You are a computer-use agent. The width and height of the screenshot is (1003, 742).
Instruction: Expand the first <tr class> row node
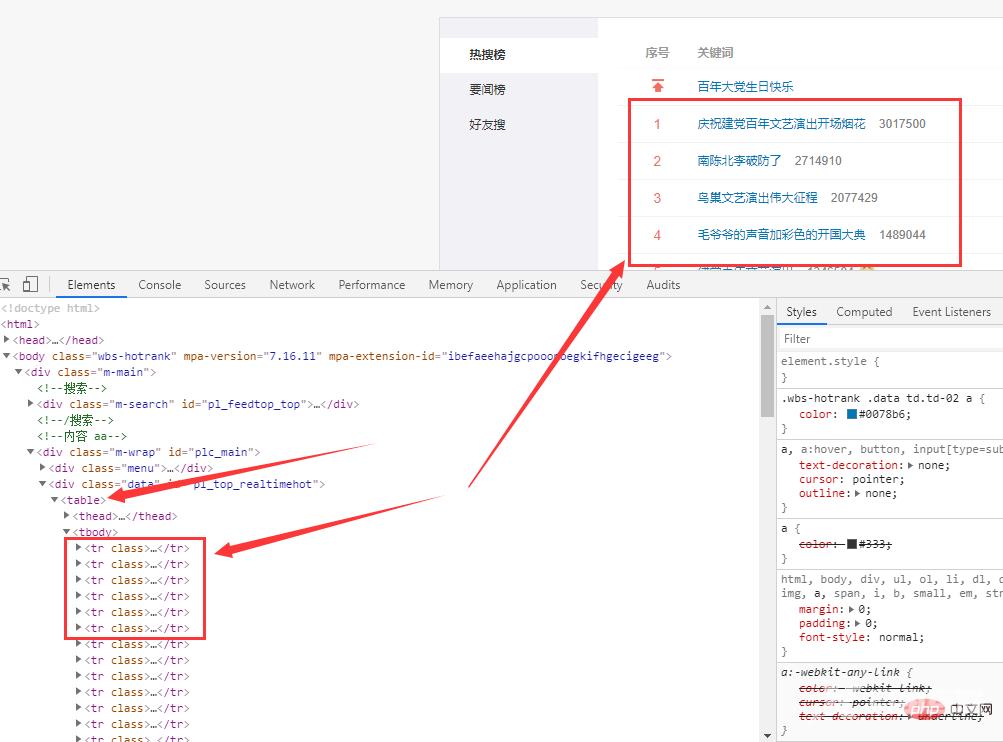[x=78, y=547]
